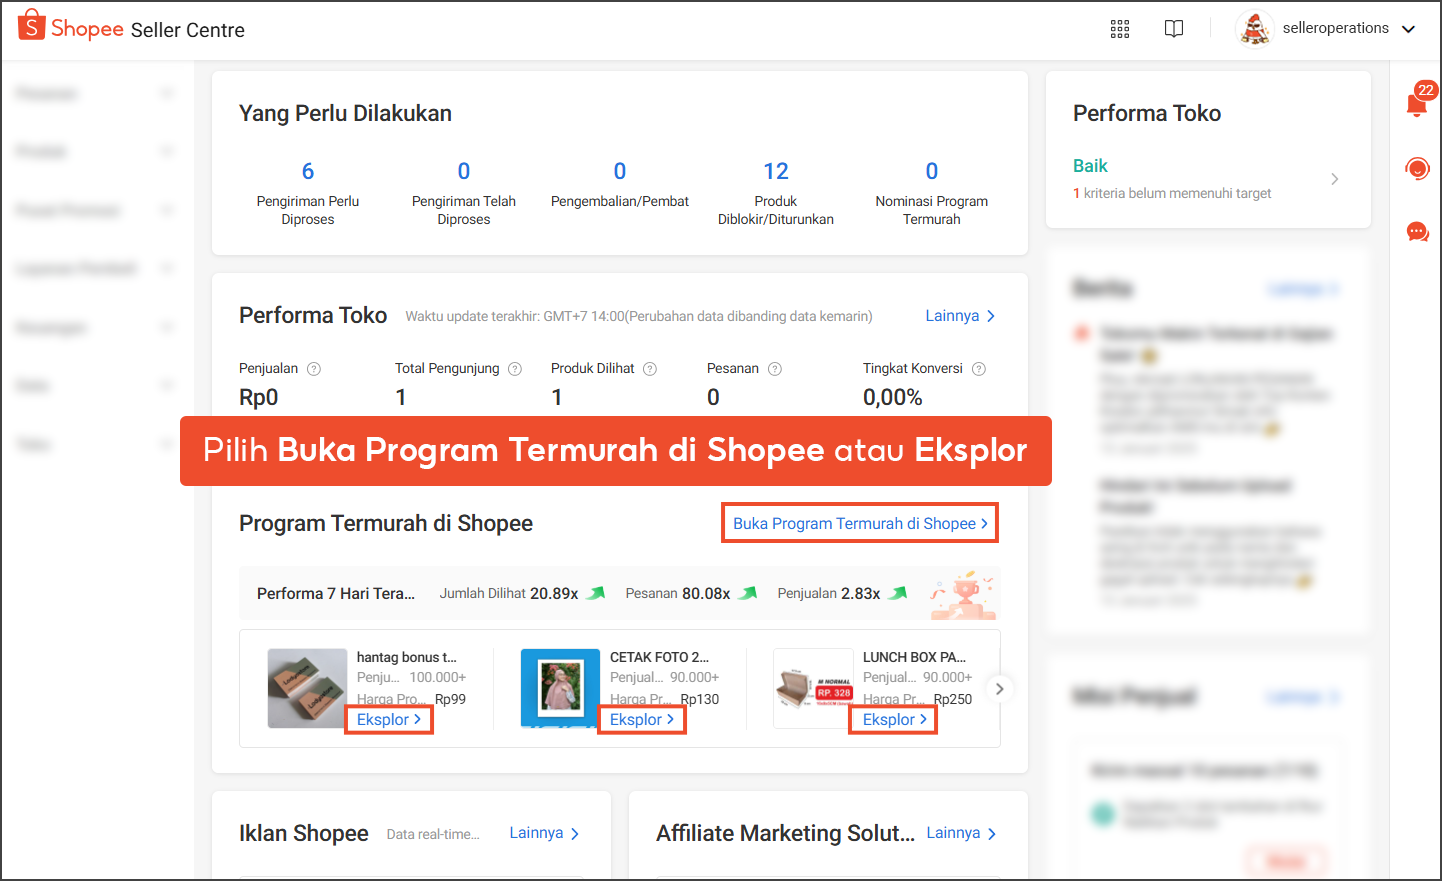The image size is (1442, 881).
Task: Open Performa Toko details via its chevron arrow
Action: 1335,178
